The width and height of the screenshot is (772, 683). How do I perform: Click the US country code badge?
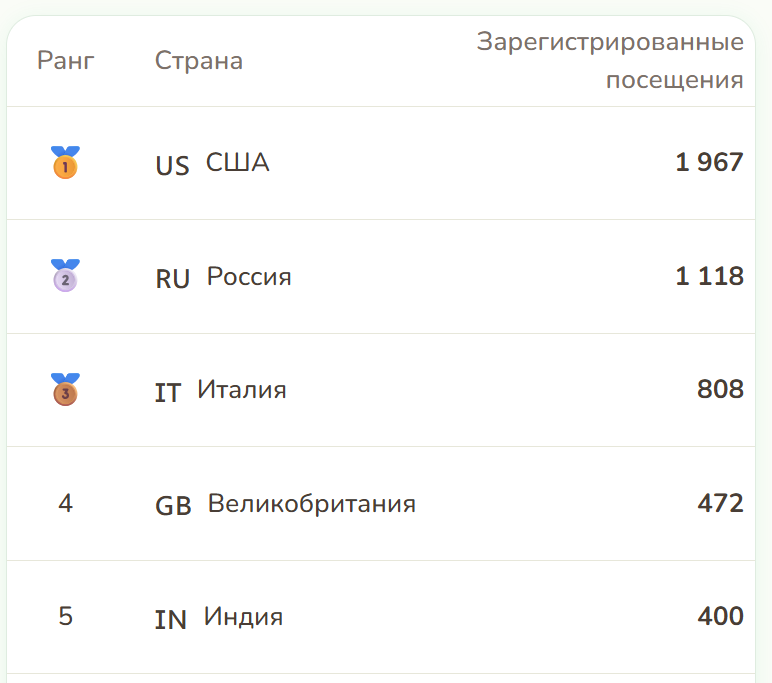point(172,166)
